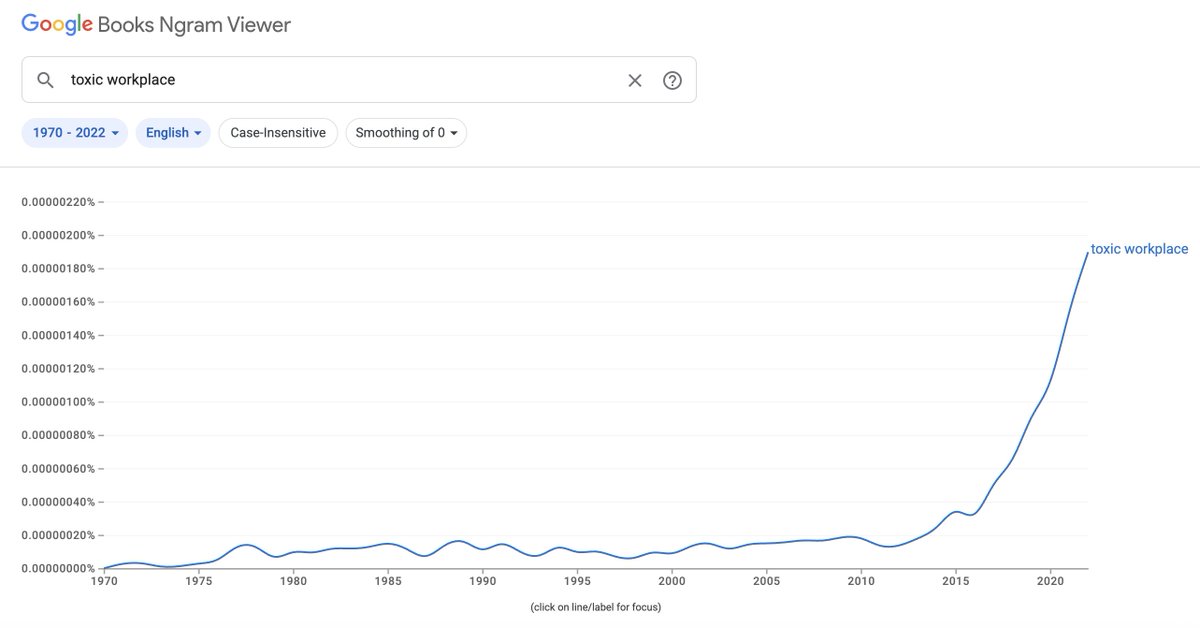
Task: Click the 0.00000060% y-axis label
Action: (58, 468)
